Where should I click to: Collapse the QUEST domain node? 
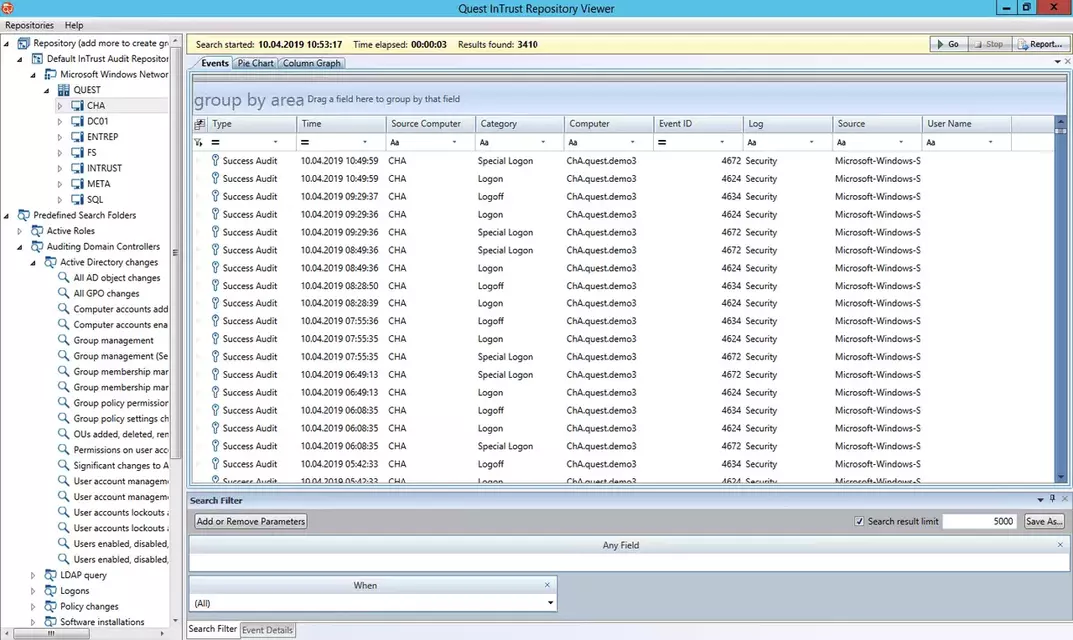pyautogui.click(x=47, y=90)
